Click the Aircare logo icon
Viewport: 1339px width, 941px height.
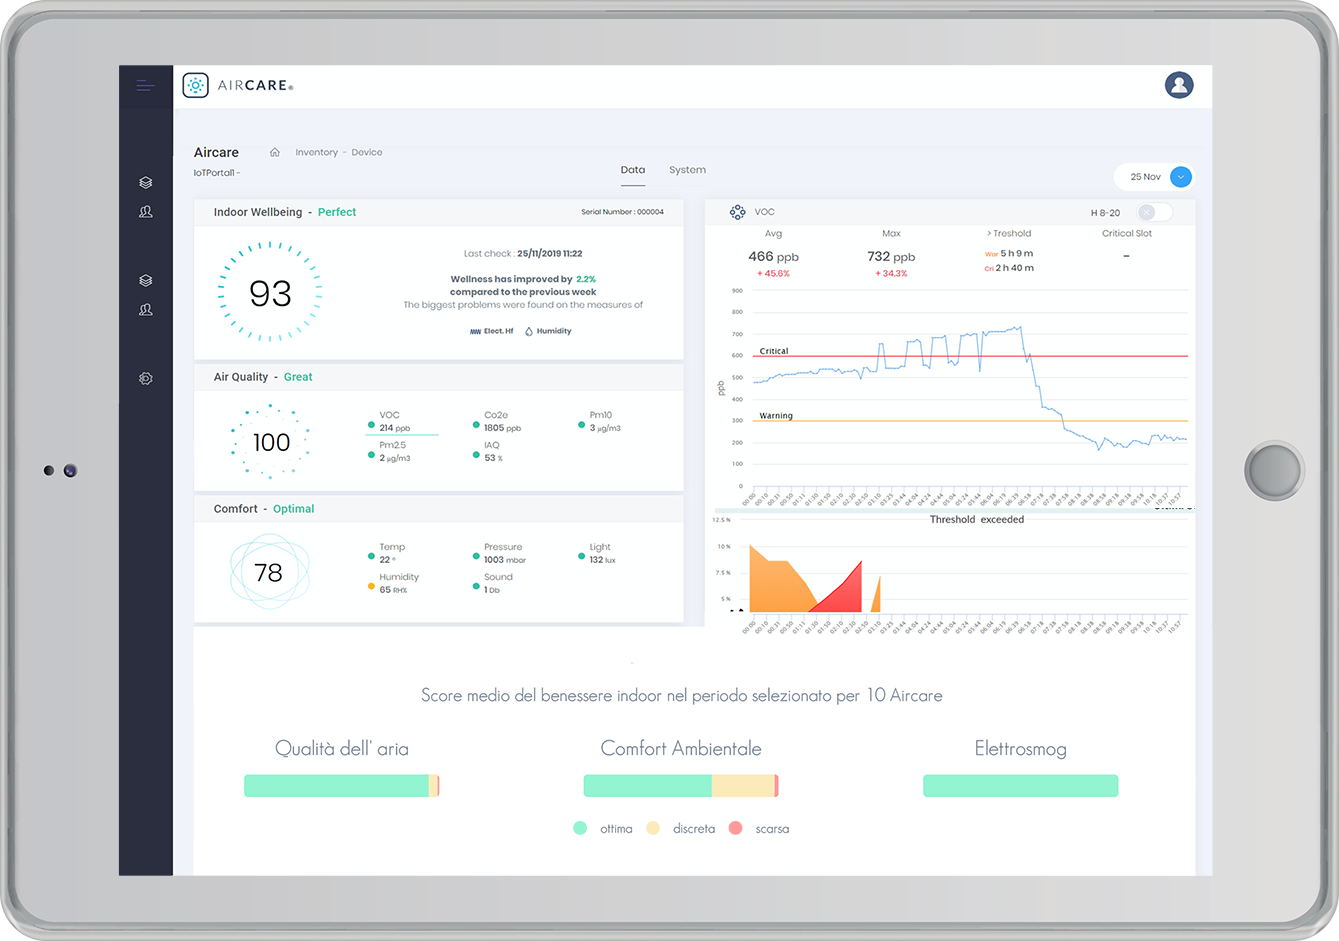pos(196,86)
